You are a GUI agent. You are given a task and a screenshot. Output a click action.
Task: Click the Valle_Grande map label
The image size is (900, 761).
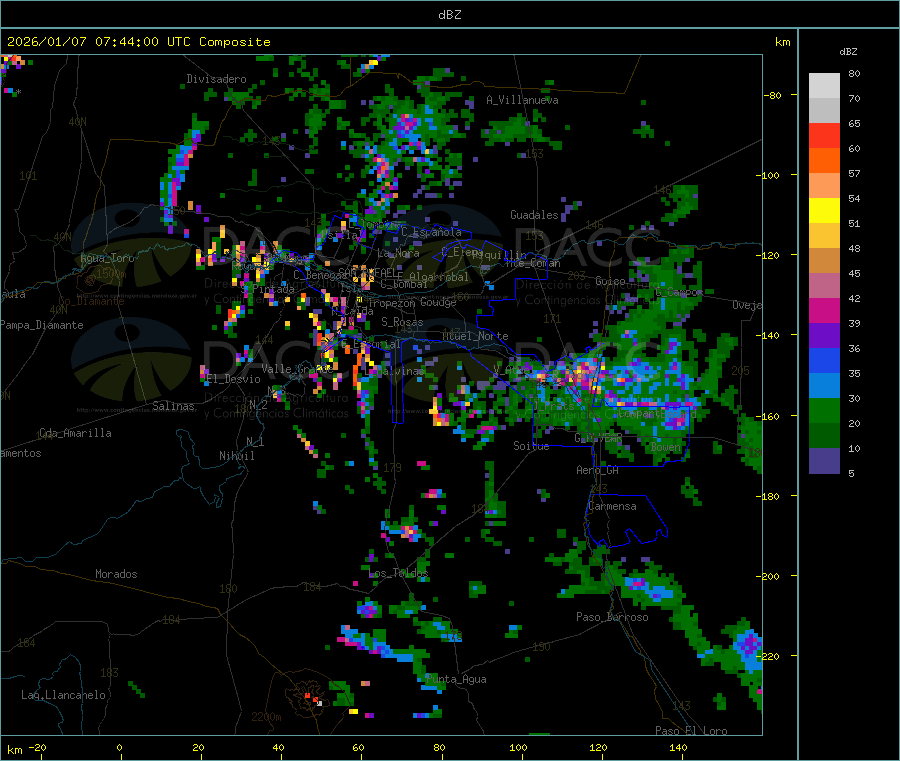coord(297,369)
